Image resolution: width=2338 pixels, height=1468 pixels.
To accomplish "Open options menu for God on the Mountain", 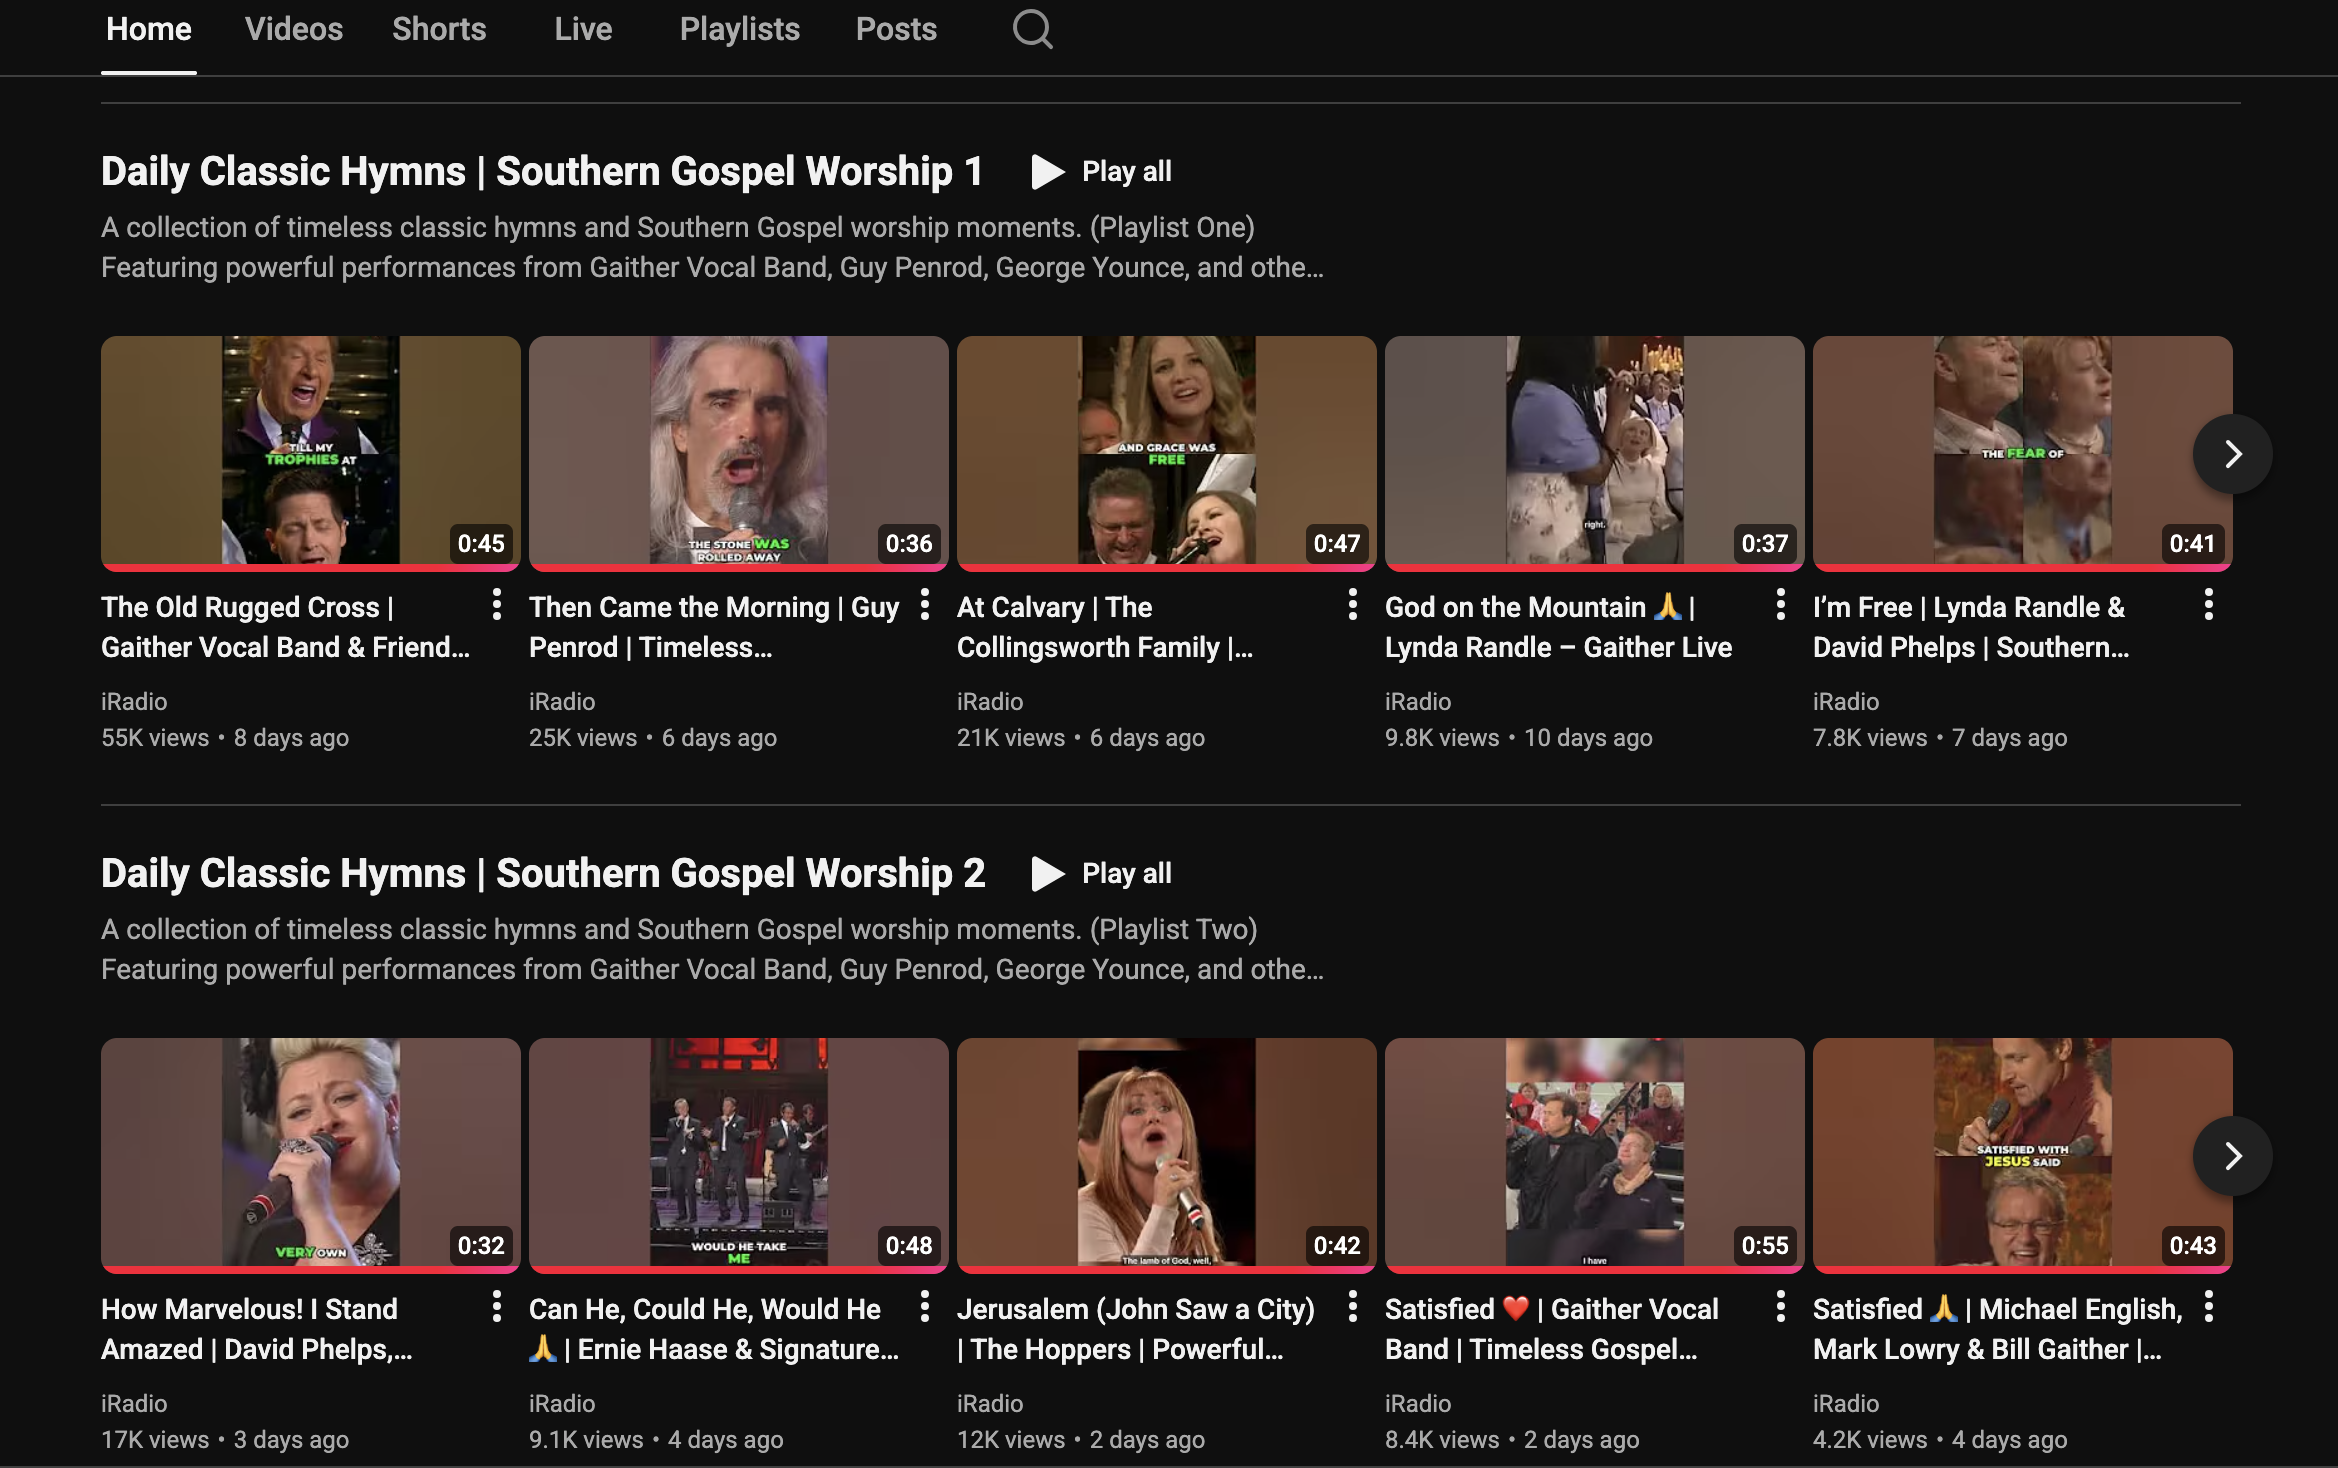I will [1781, 605].
